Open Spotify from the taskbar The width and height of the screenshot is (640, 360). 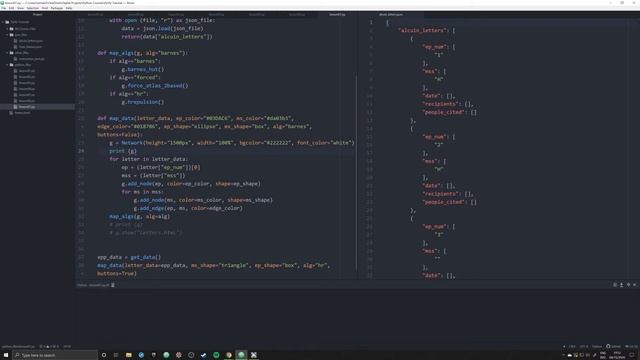click(x=216, y=355)
